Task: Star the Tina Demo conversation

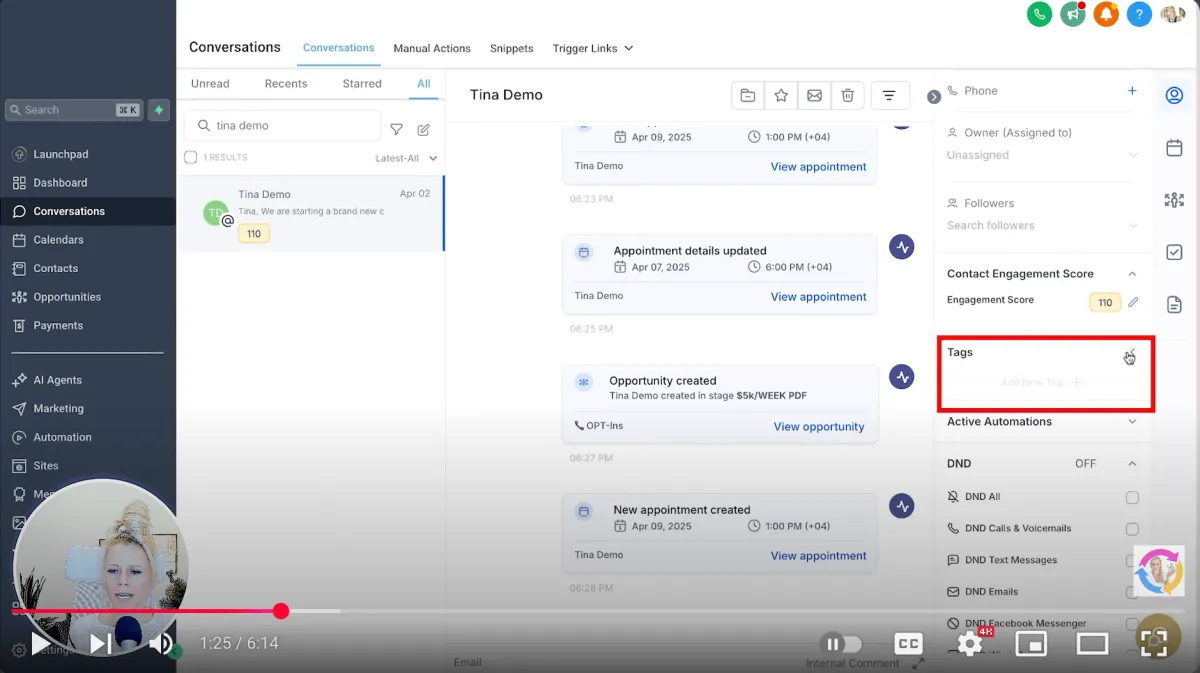Action: click(x=781, y=95)
